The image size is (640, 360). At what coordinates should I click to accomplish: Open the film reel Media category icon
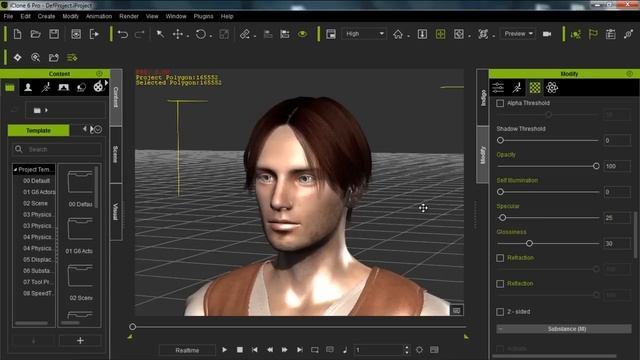point(98,87)
